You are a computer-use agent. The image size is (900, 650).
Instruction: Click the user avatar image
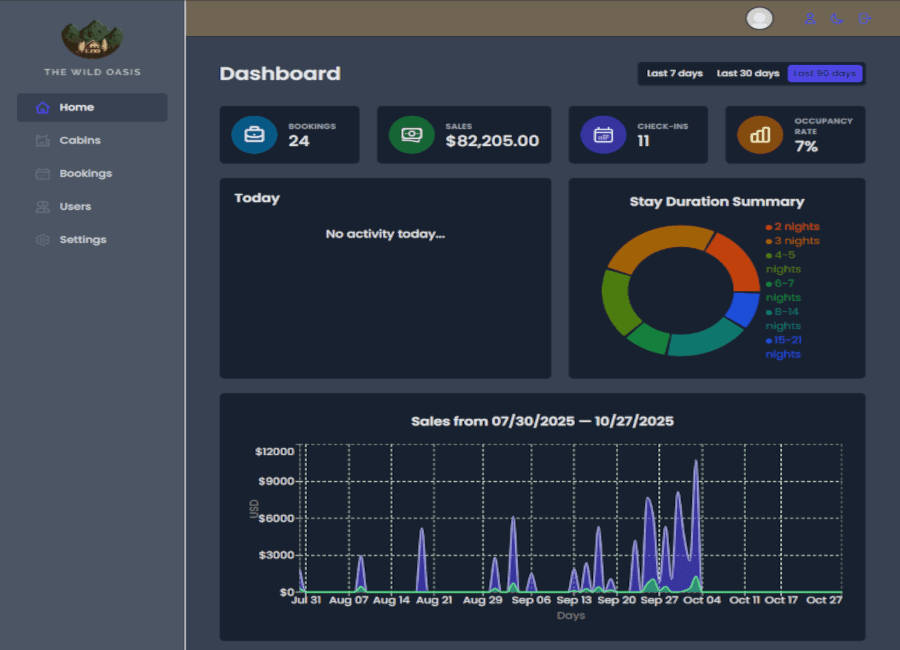coord(760,18)
